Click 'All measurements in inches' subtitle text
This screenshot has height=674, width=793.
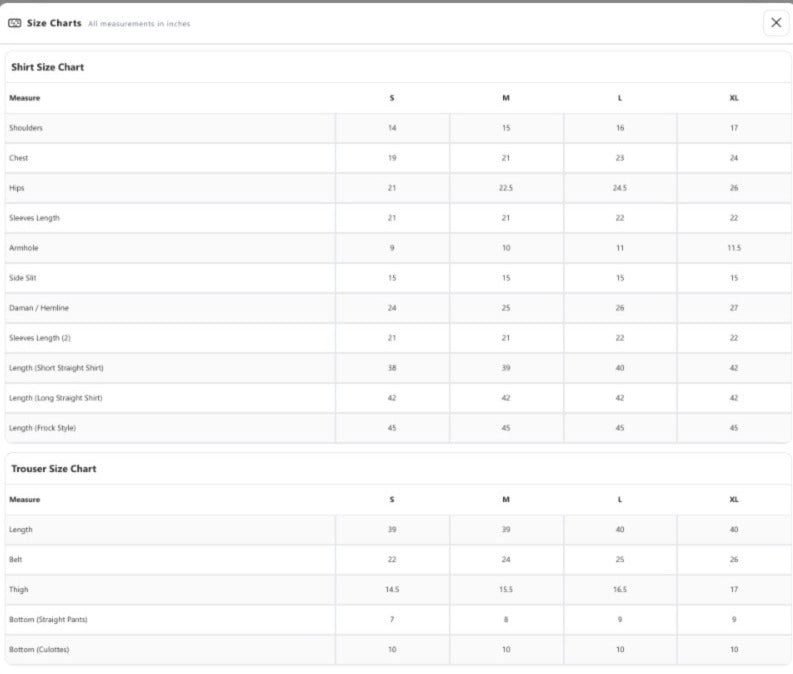pos(139,24)
